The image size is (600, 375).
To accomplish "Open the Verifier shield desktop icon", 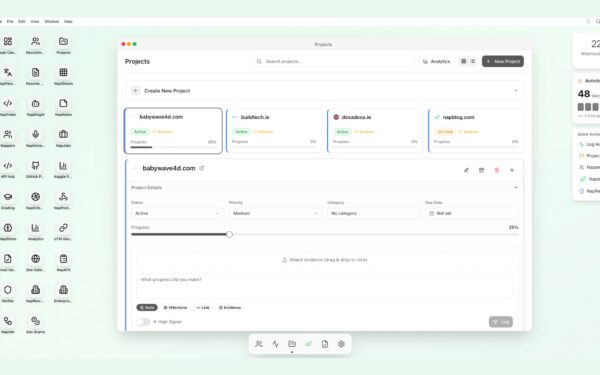I will pyautogui.click(x=8, y=290).
